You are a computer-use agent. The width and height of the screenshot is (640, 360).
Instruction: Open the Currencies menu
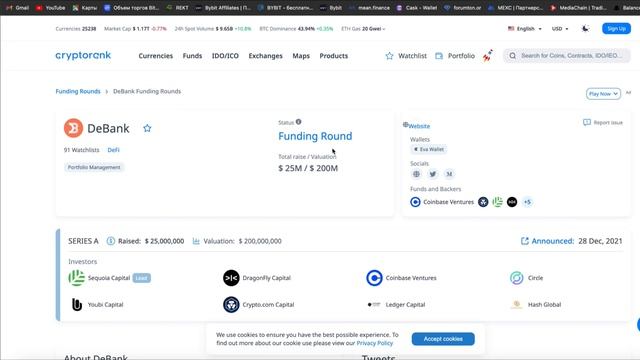click(x=156, y=56)
